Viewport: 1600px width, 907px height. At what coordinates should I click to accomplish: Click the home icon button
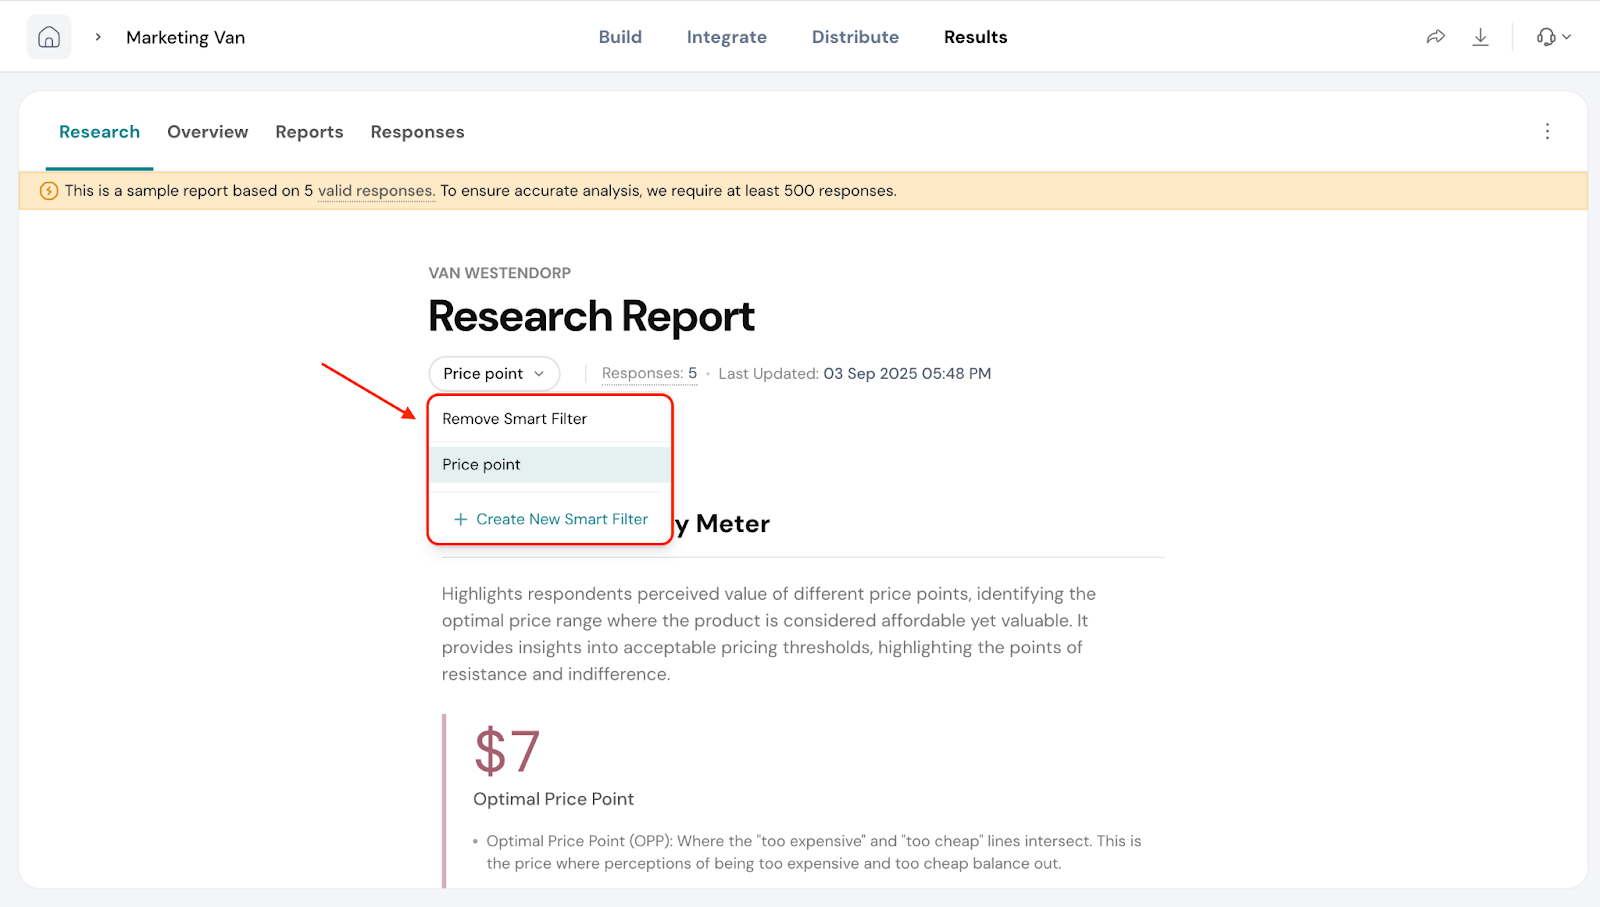click(49, 37)
